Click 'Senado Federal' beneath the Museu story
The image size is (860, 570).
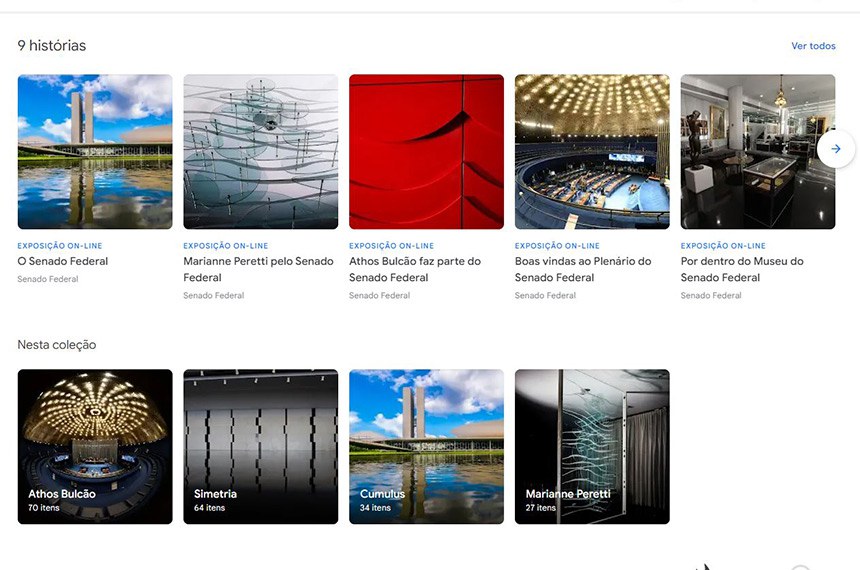tap(711, 296)
